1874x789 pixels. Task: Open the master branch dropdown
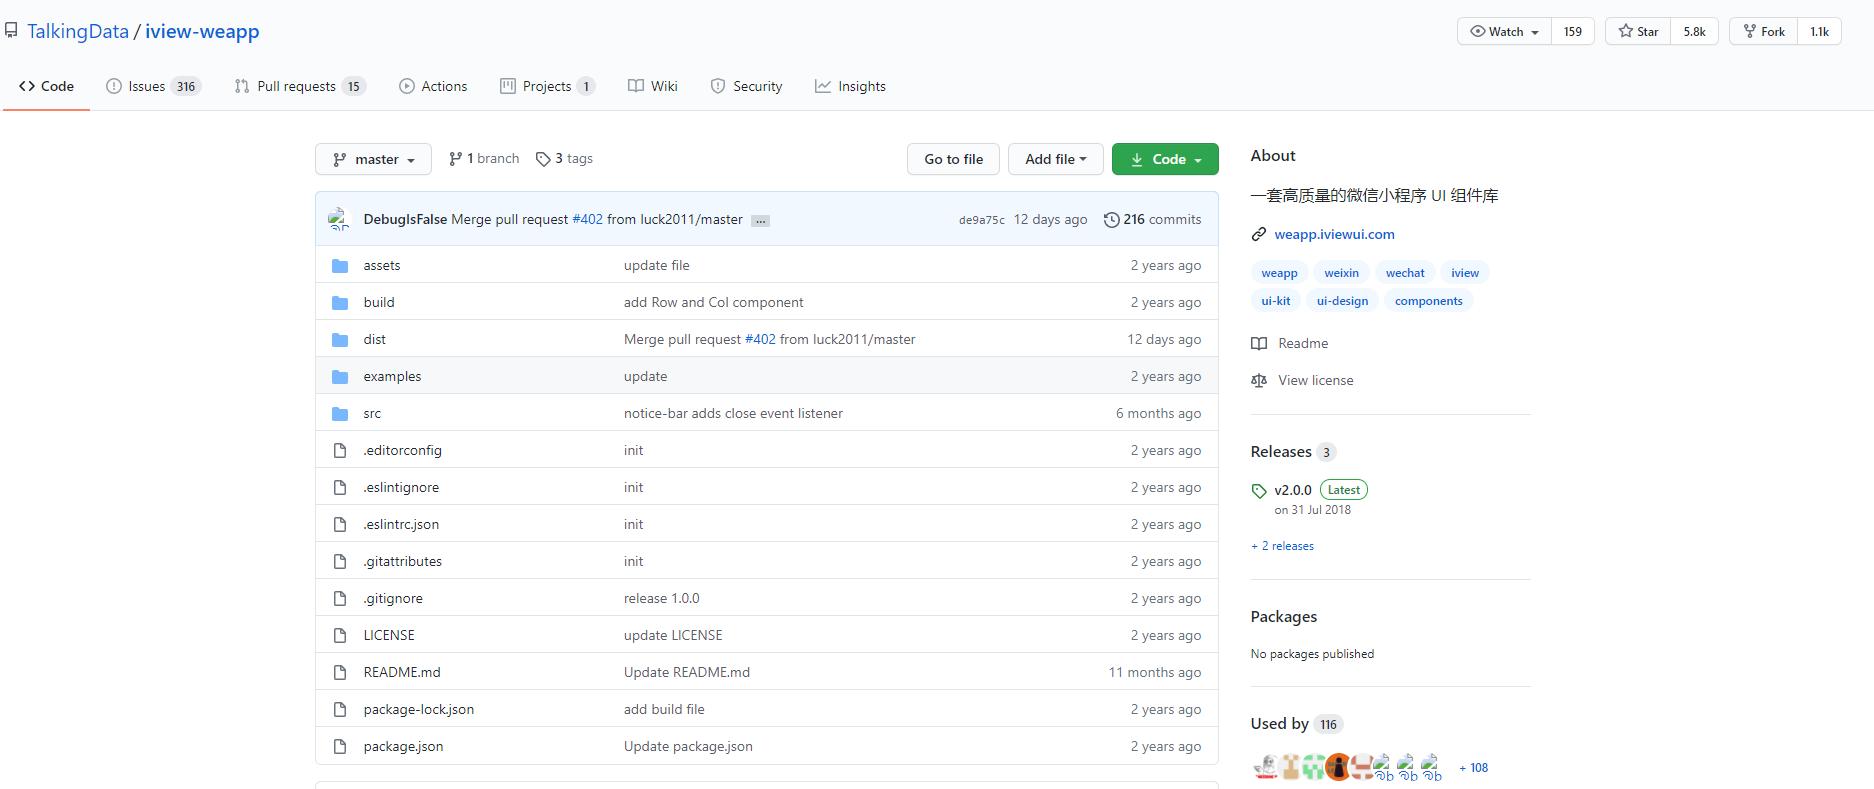point(373,159)
